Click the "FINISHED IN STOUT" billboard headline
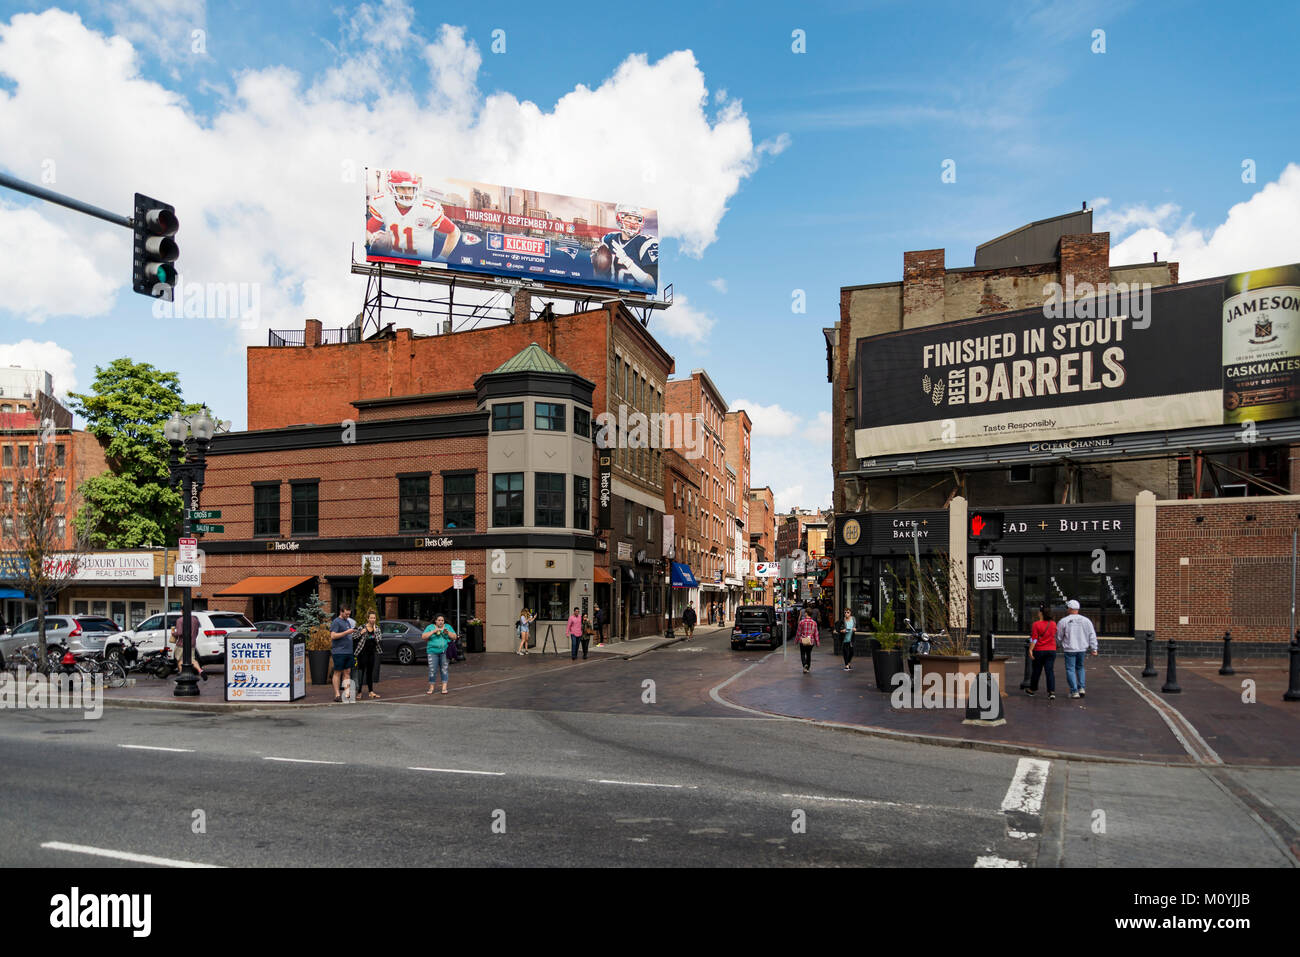 coord(1023,343)
